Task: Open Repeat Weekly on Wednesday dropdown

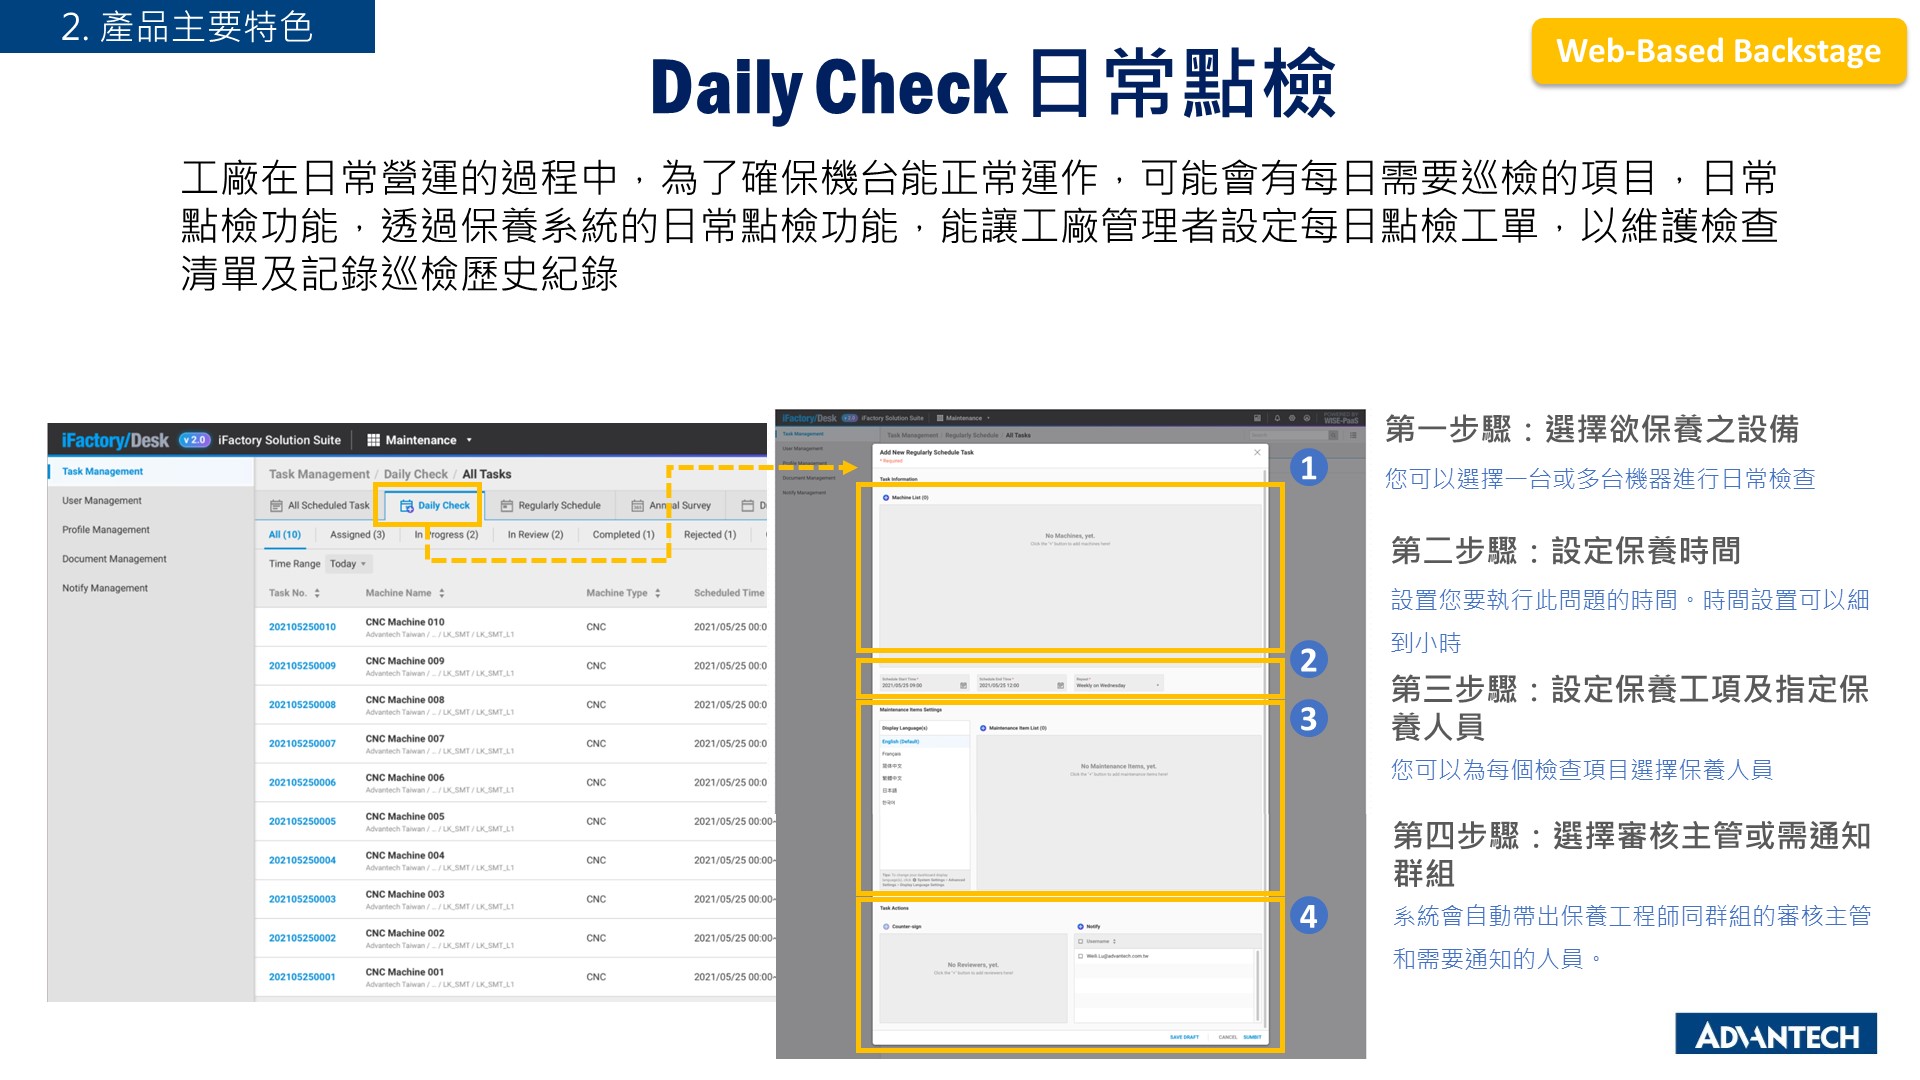Action: point(1118,685)
